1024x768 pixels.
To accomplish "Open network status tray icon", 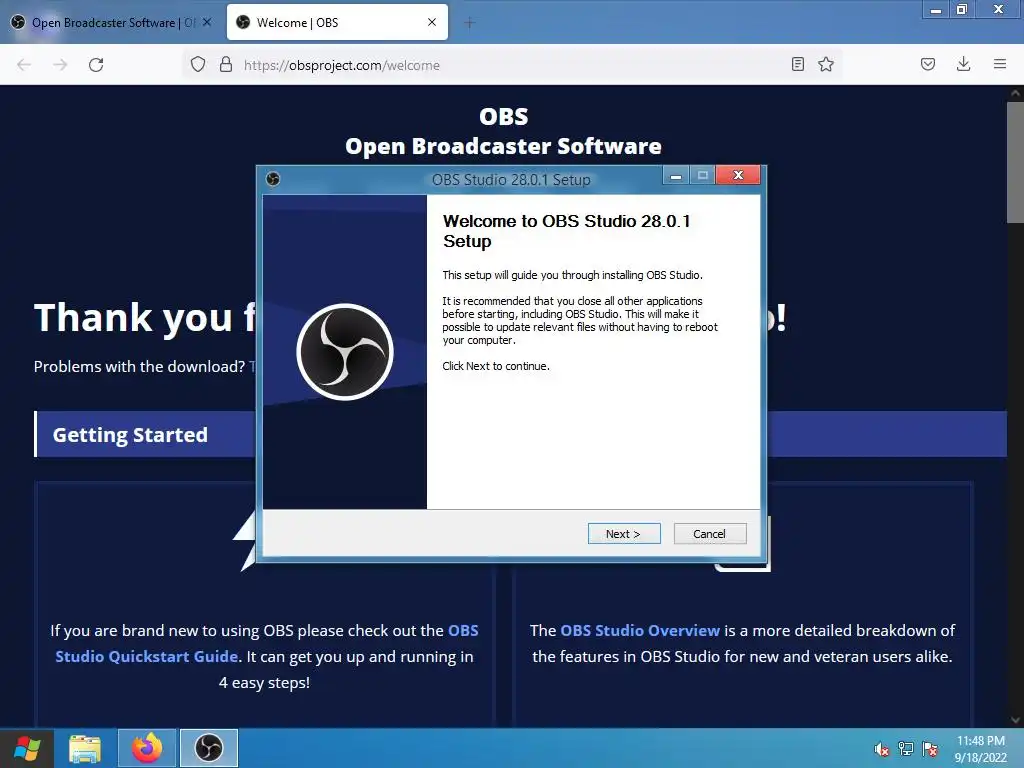I will click(906, 749).
